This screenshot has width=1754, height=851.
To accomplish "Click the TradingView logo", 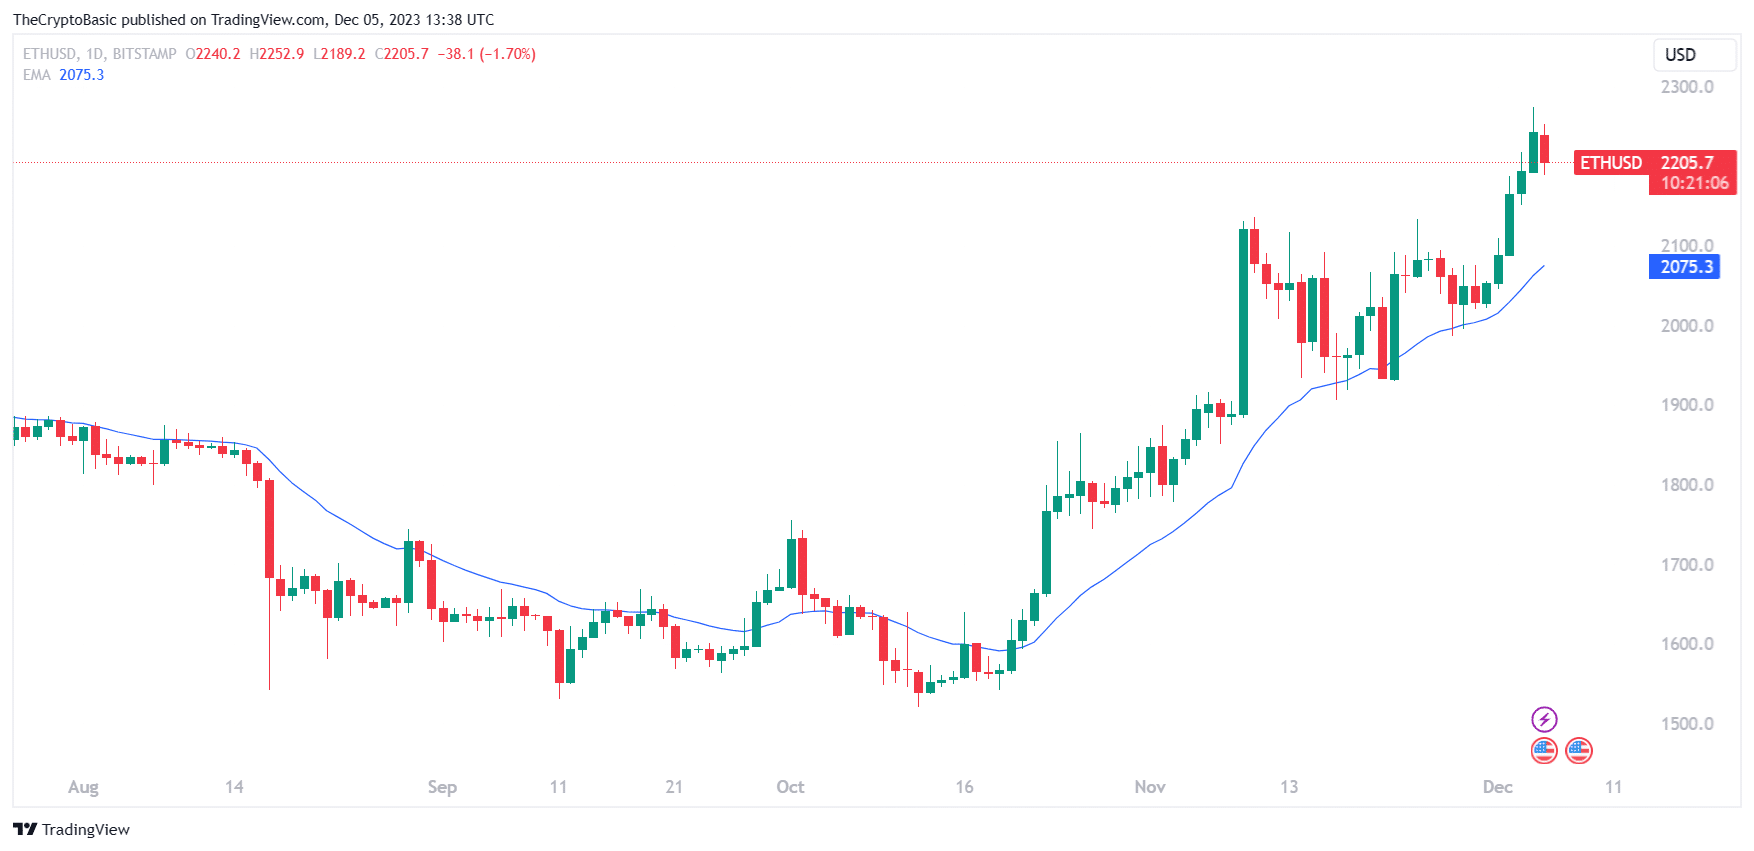I will (71, 829).
